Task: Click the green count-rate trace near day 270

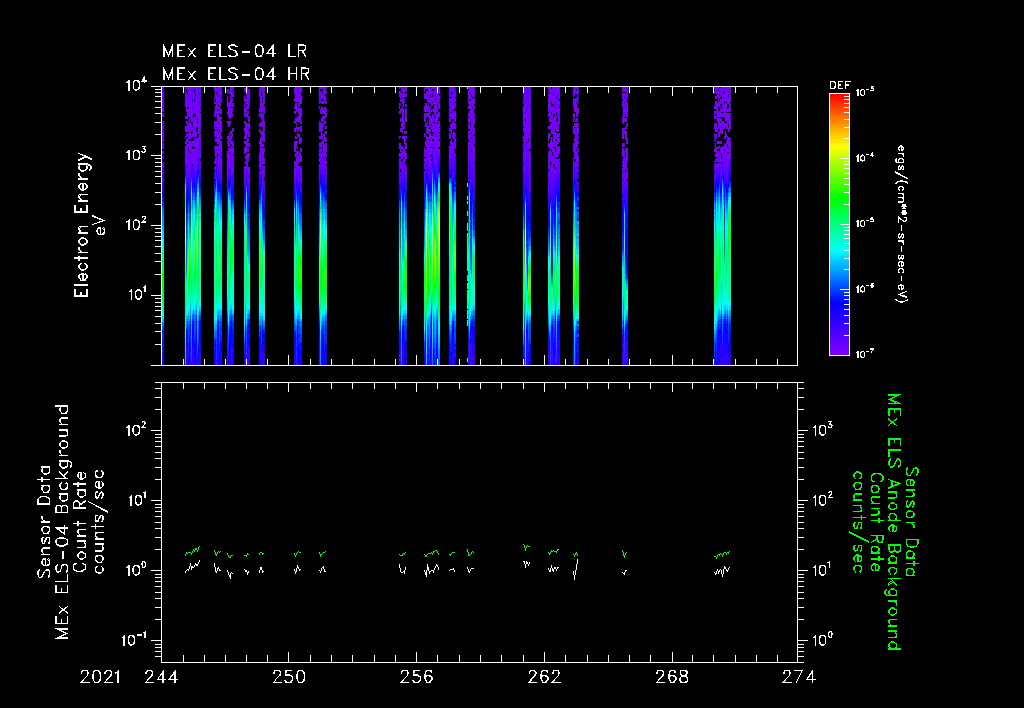Action: 722,555
